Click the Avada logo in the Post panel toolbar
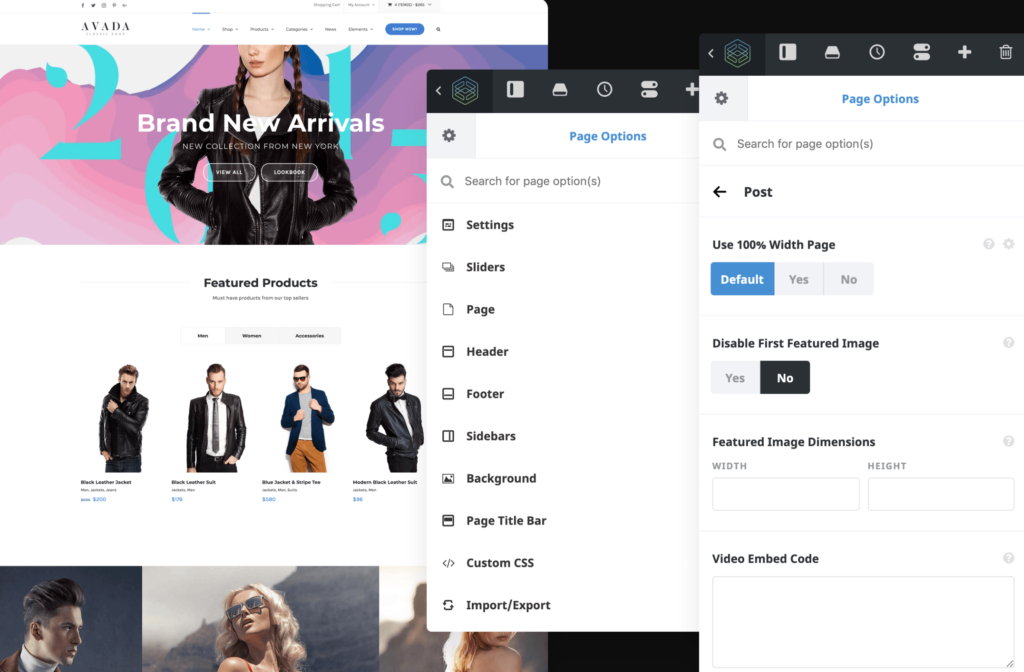1024x672 pixels. pyautogui.click(x=738, y=53)
